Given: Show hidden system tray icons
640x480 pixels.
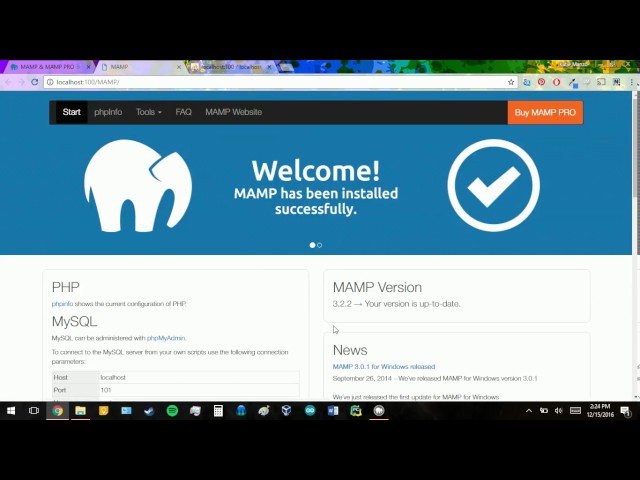Looking at the screenshot, I should pos(529,411).
